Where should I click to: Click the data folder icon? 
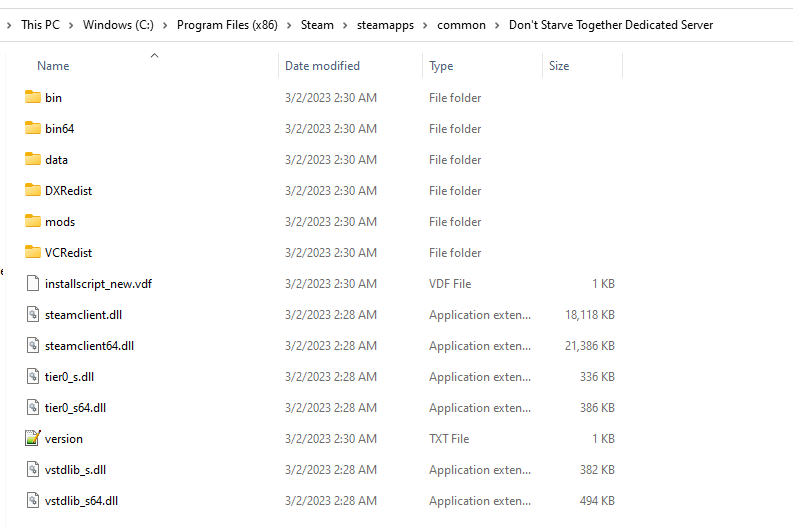tap(32, 160)
